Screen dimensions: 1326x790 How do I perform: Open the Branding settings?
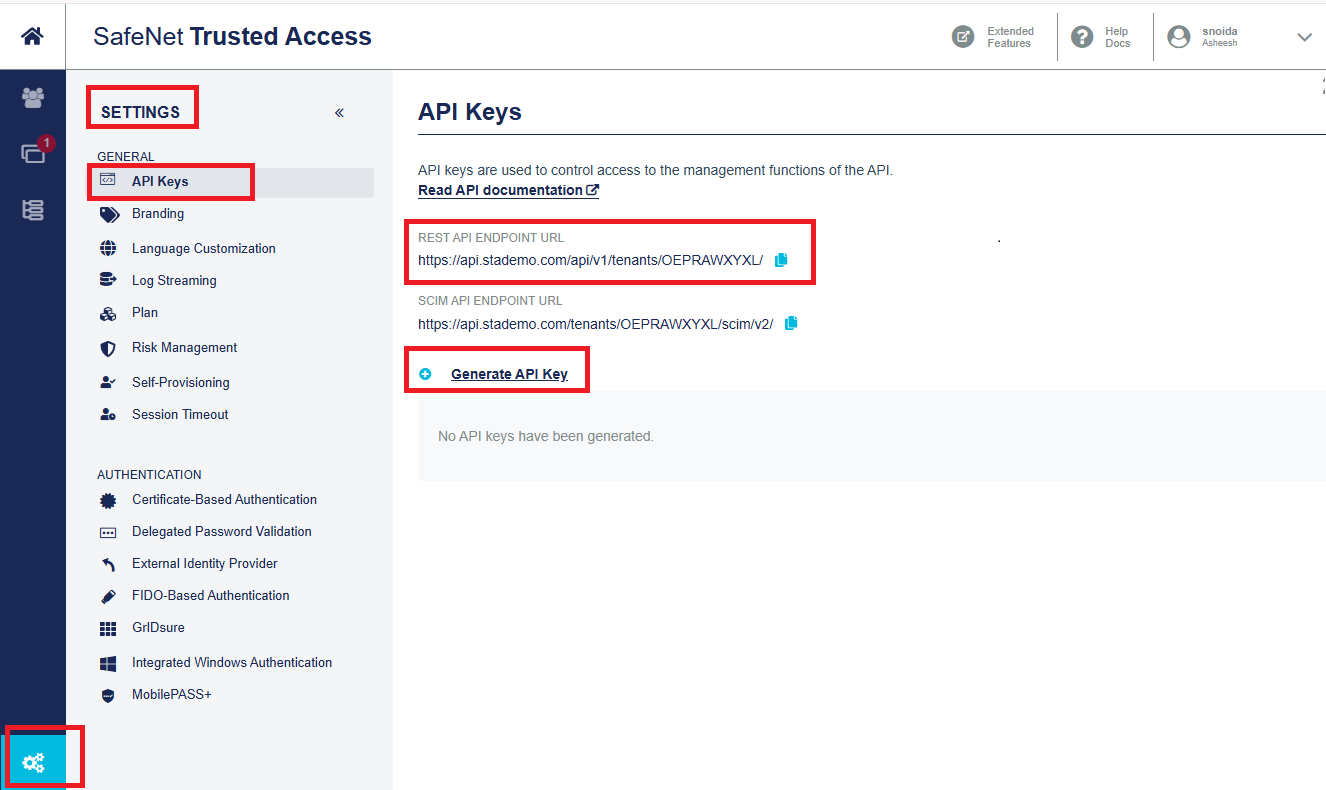click(160, 213)
